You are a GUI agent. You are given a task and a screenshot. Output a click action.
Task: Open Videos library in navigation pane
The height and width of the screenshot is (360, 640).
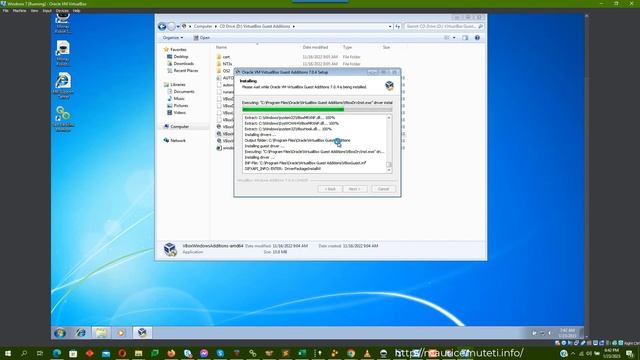click(x=176, y=113)
